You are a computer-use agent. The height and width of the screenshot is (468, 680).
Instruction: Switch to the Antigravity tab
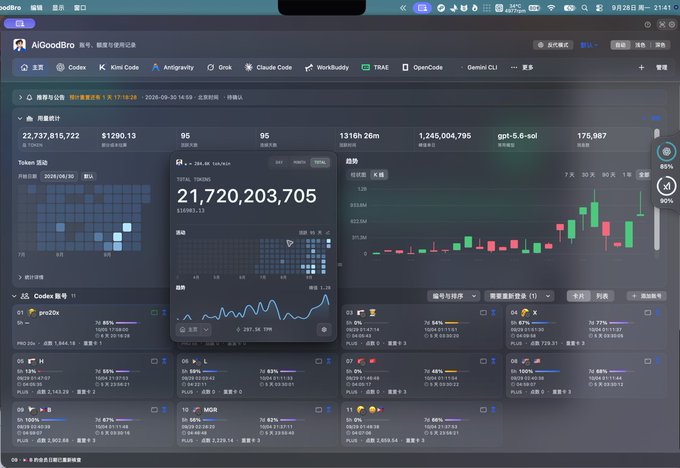[173, 67]
